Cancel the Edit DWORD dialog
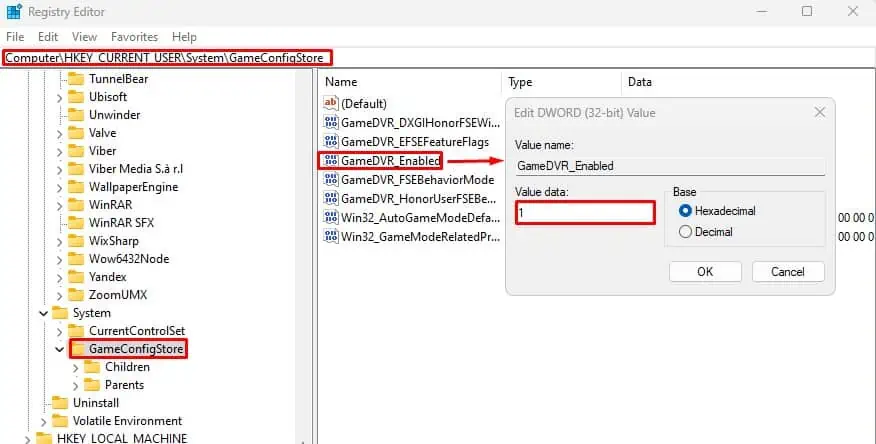This screenshot has height=444, width=876. tap(788, 272)
